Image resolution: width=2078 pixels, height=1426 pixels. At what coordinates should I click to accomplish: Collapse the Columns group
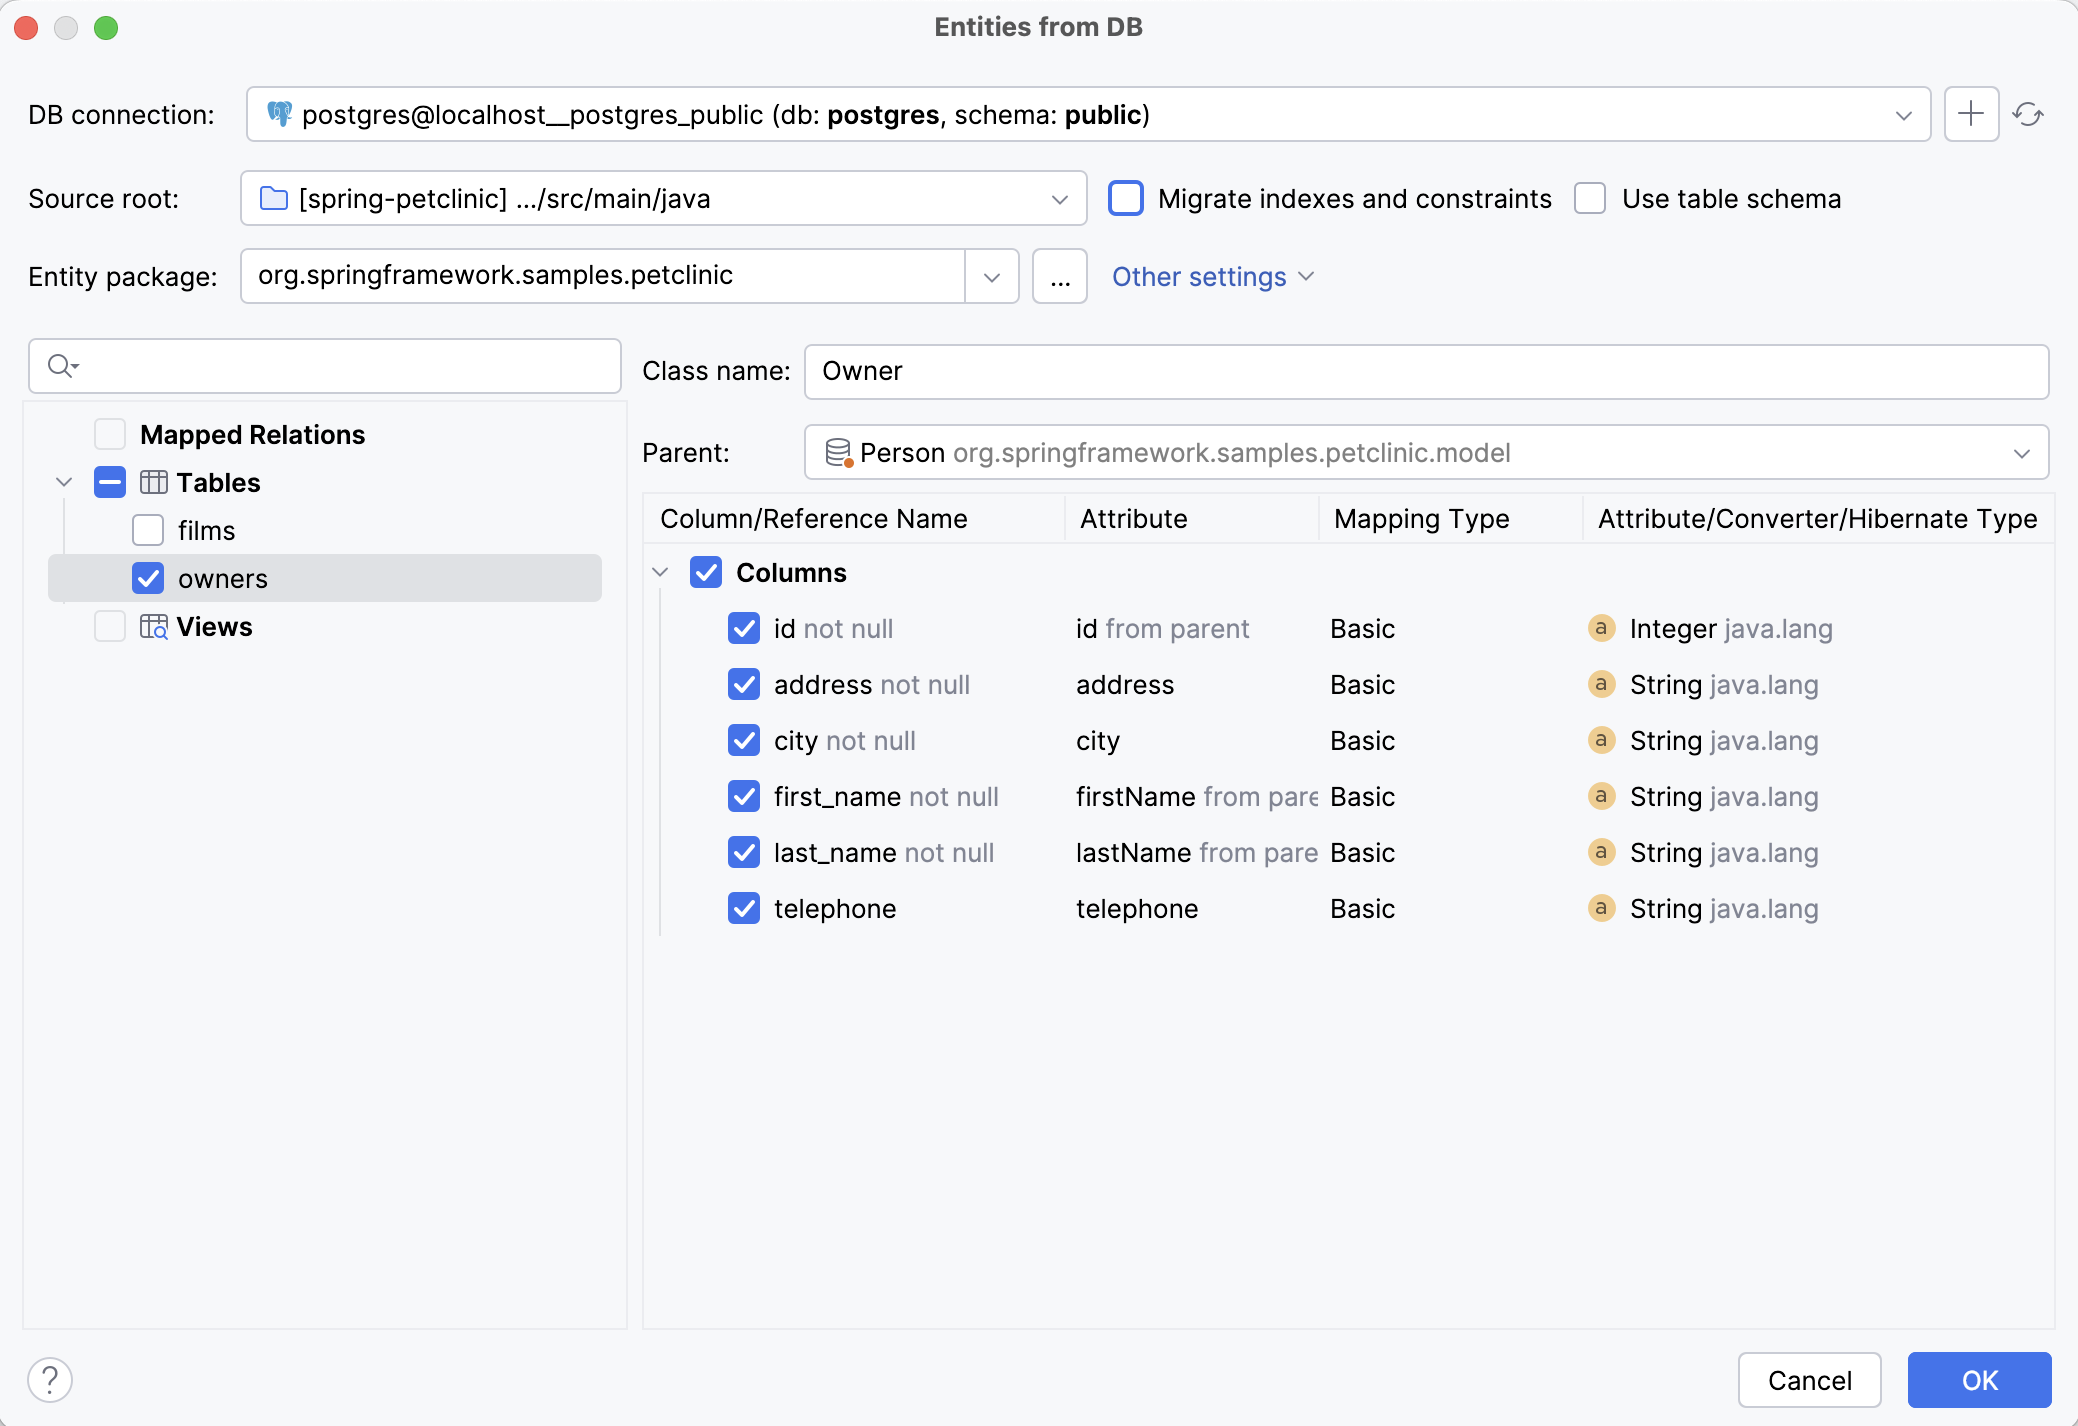661,572
